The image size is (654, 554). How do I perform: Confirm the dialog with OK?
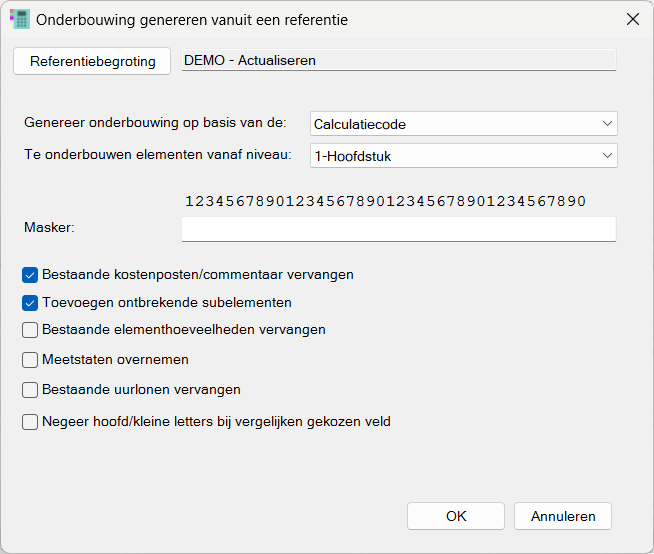[x=456, y=516]
